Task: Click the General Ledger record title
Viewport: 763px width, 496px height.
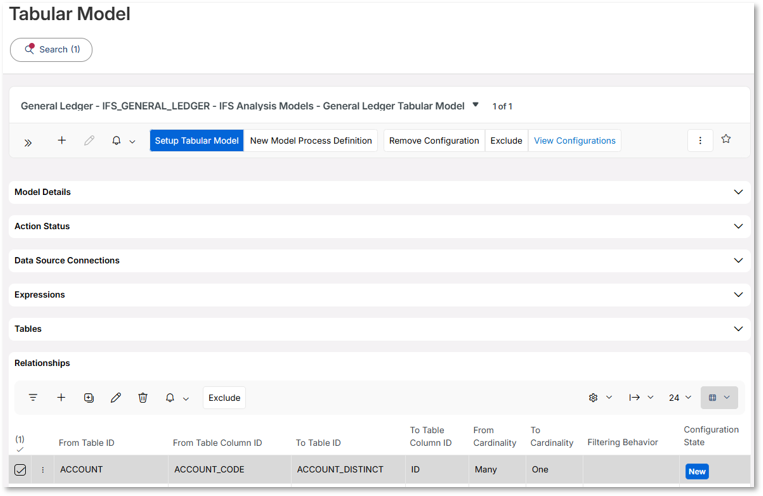Action: click(242, 106)
